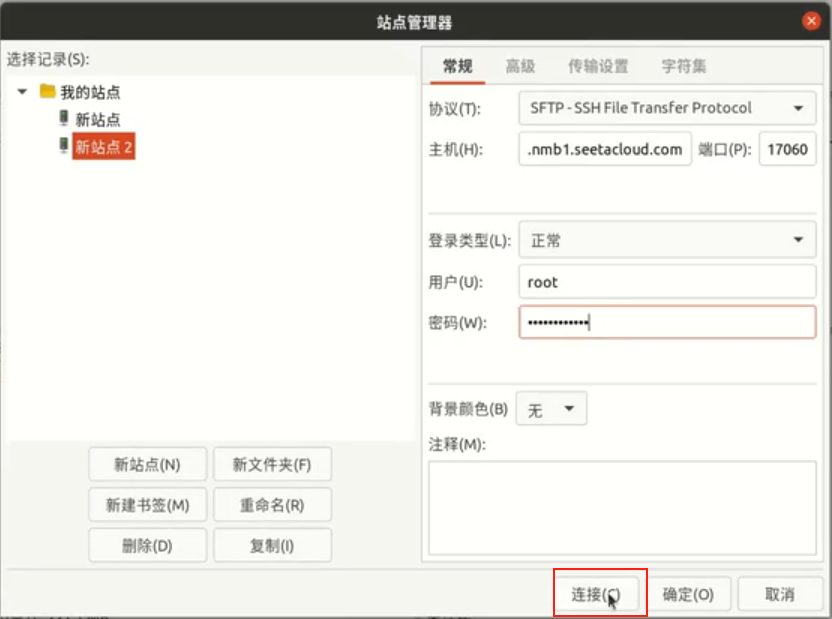Click the 删除(D) button
This screenshot has height=619, width=832.
148,545
